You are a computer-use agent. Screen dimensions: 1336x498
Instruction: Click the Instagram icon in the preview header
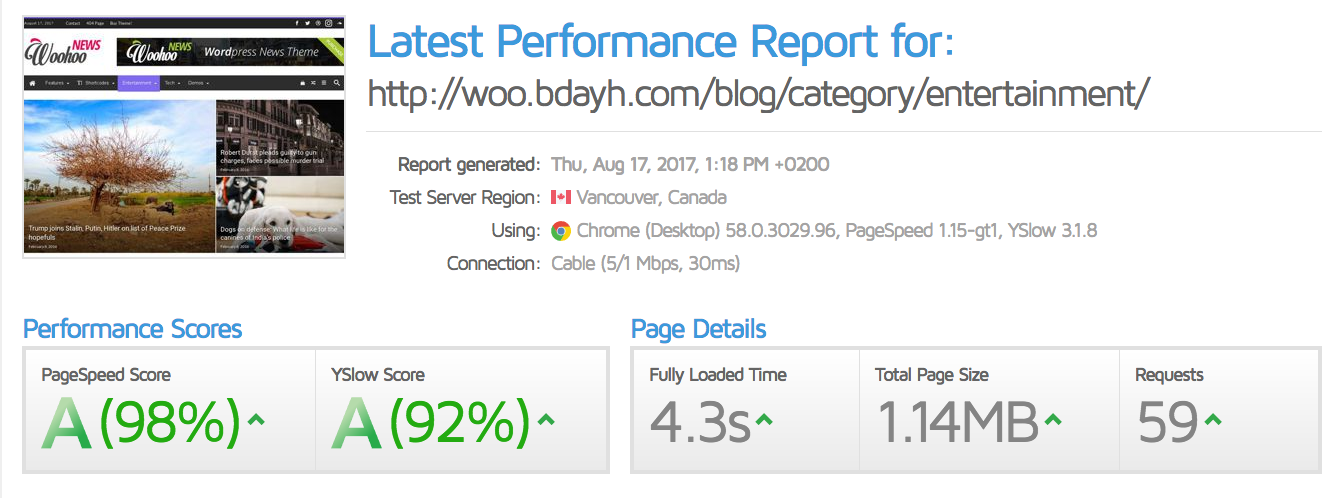[327, 22]
